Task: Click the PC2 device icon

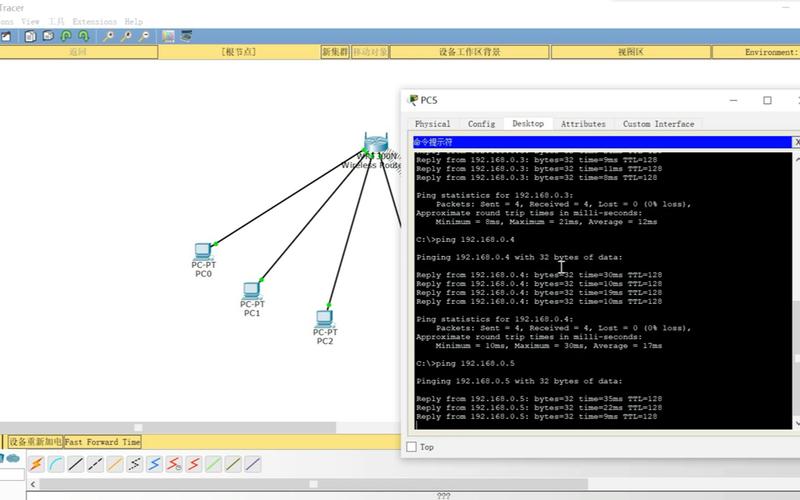Action: tap(324, 320)
